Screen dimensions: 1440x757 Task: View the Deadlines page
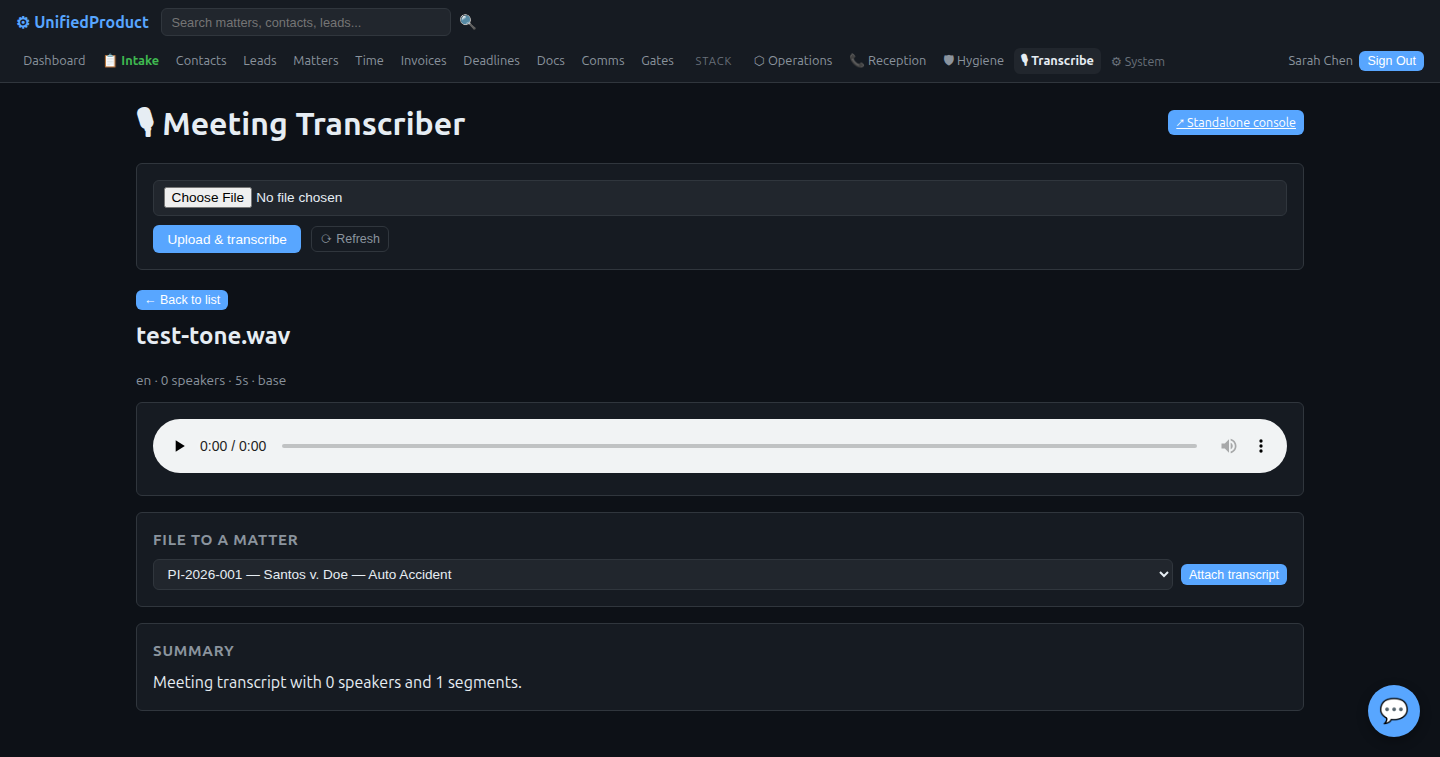coord(491,61)
